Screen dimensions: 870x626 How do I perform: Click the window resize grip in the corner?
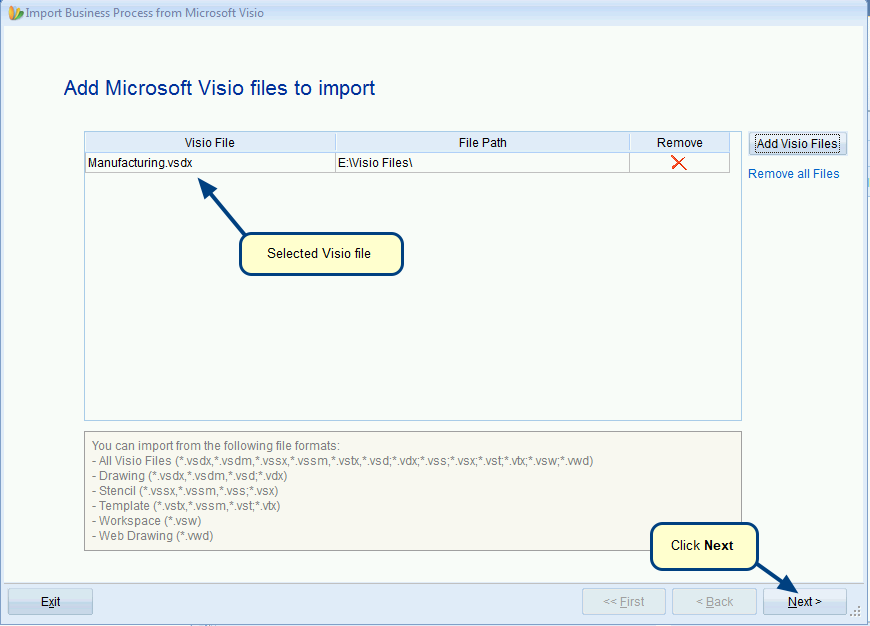point(856,611)
